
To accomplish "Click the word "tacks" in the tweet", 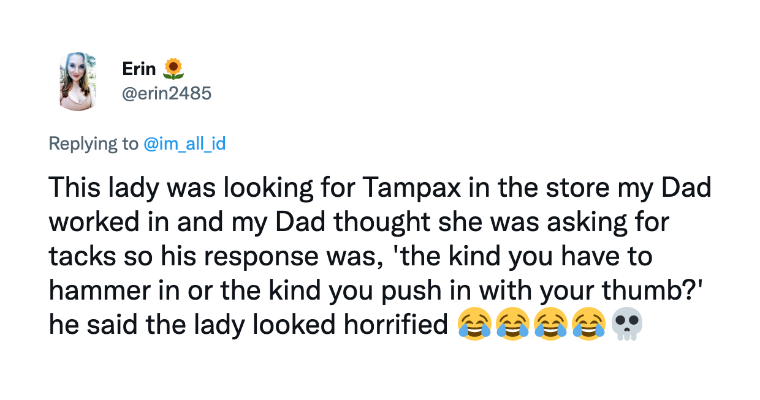I will (82, 256).
